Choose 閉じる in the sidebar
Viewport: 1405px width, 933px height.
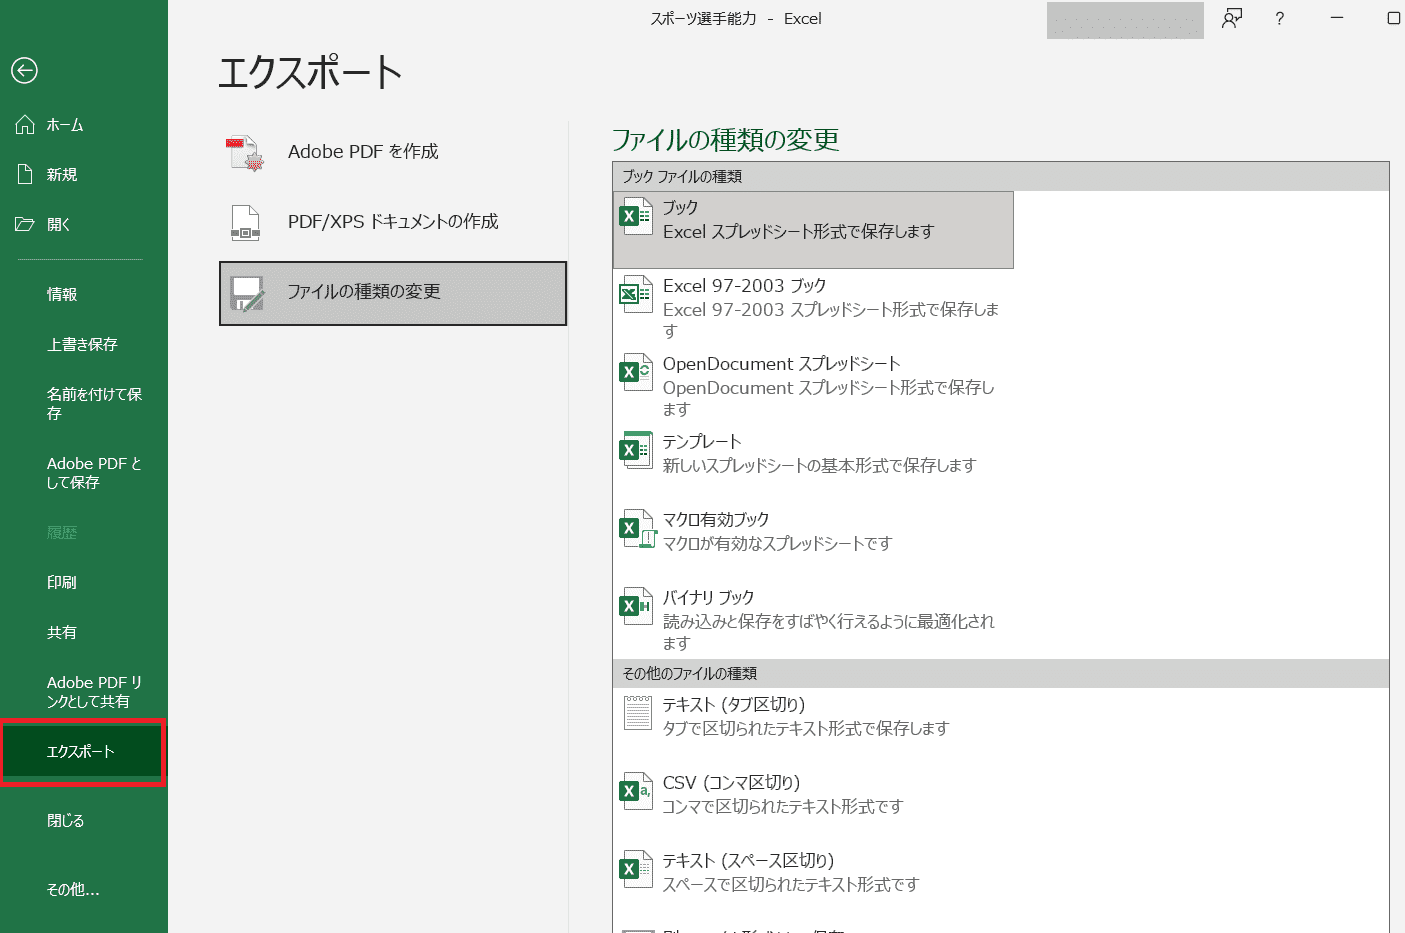[84, 820]
